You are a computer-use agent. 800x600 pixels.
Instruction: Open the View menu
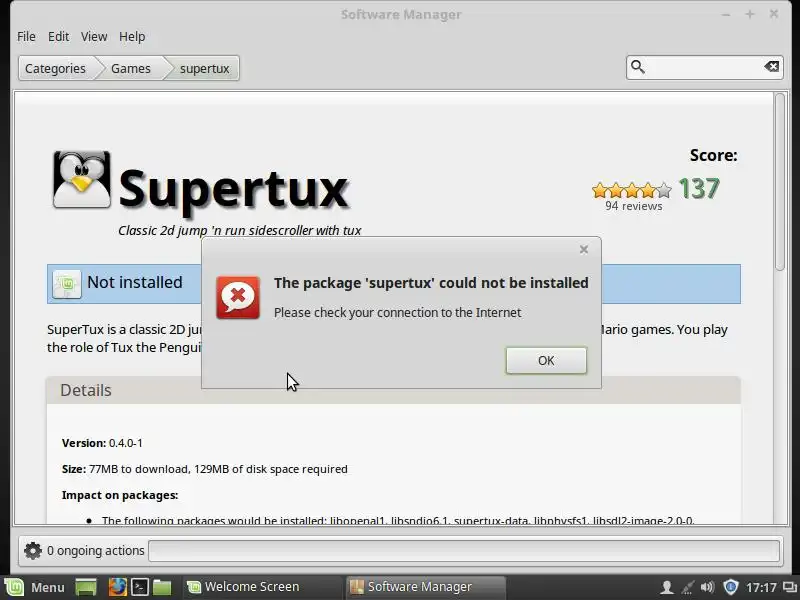click(94, 37)
